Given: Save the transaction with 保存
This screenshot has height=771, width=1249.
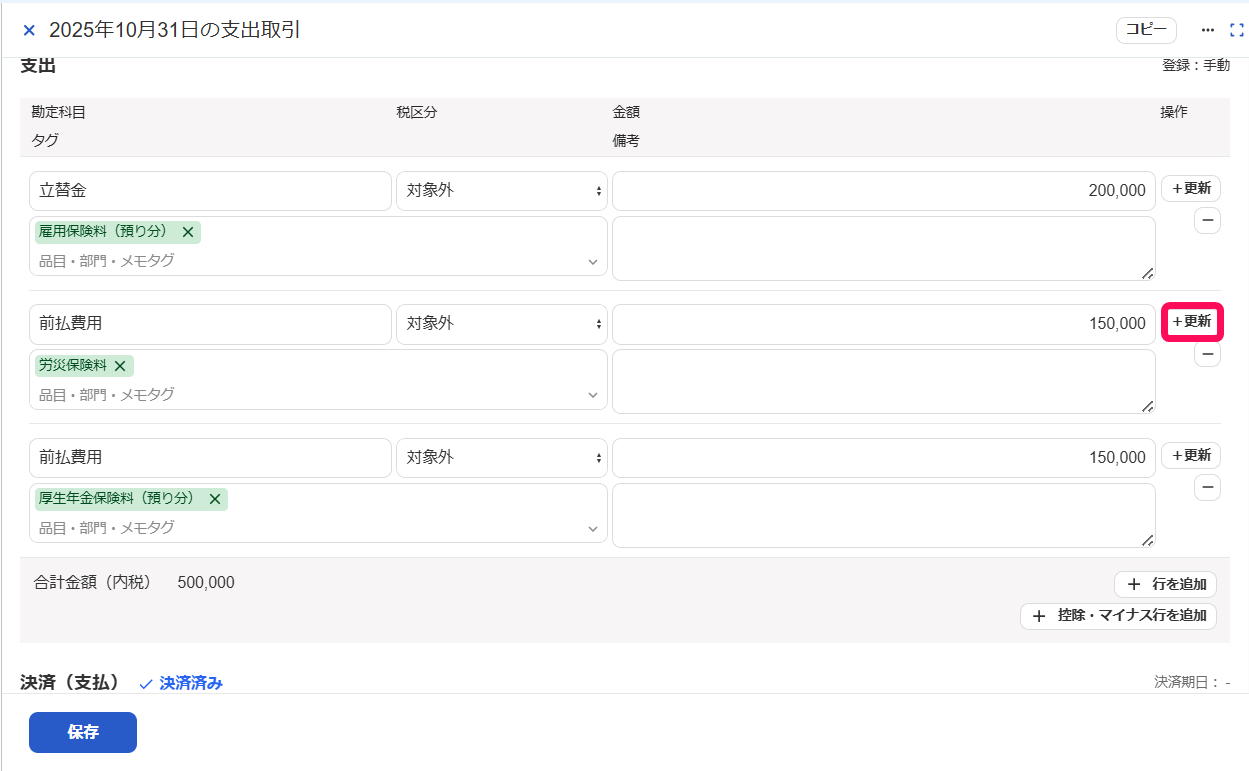Looking at the screenshot, I should coord(83,732).
